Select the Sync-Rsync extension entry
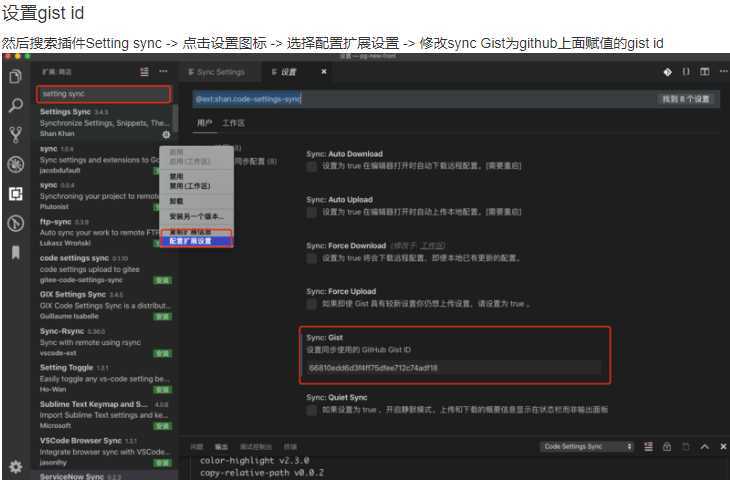 point(105,342)
